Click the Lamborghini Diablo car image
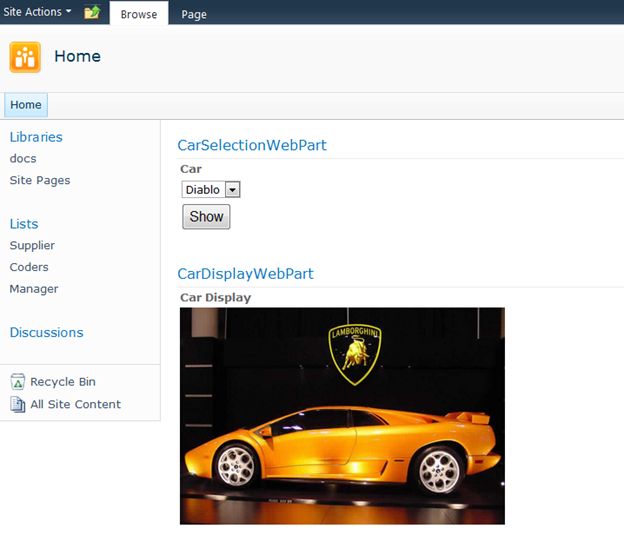 [x=342, y=415]
